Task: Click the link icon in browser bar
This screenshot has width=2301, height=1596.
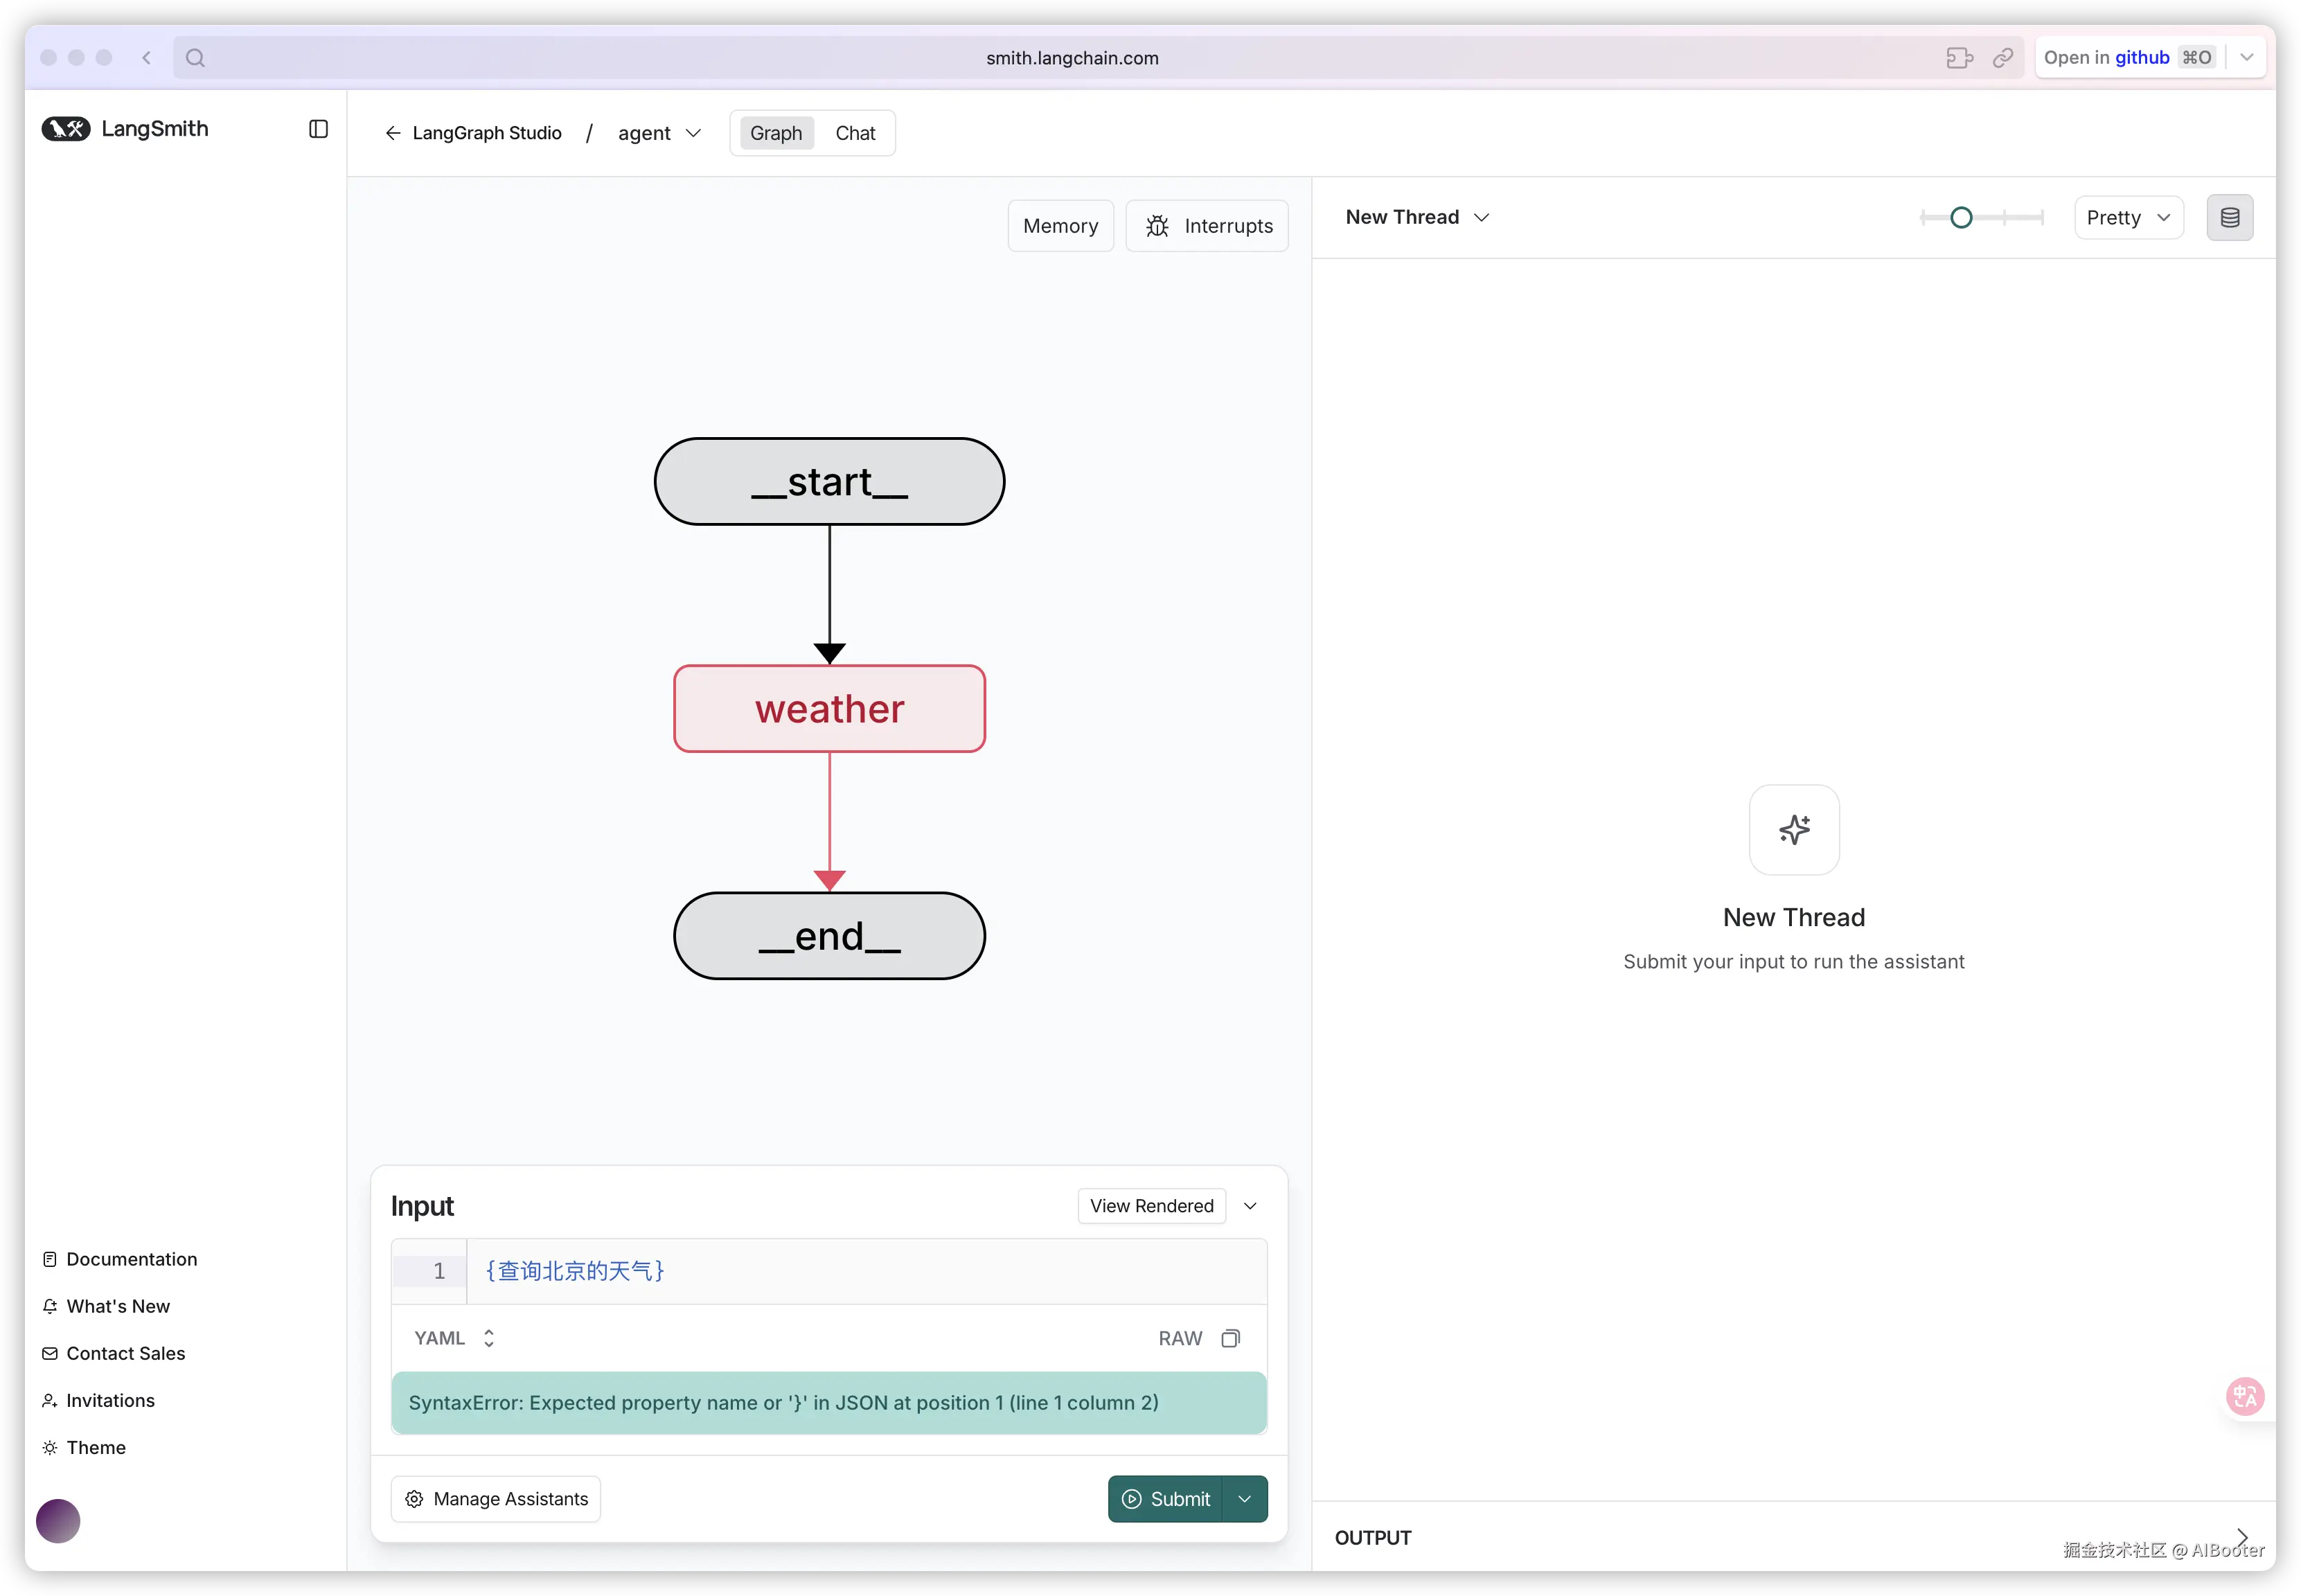Action: [2002, 58]
